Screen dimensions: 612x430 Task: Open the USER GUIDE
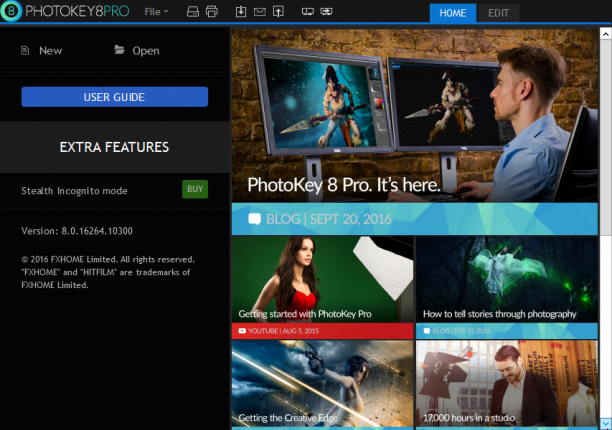pyautogui.click(x=114, y=97)
